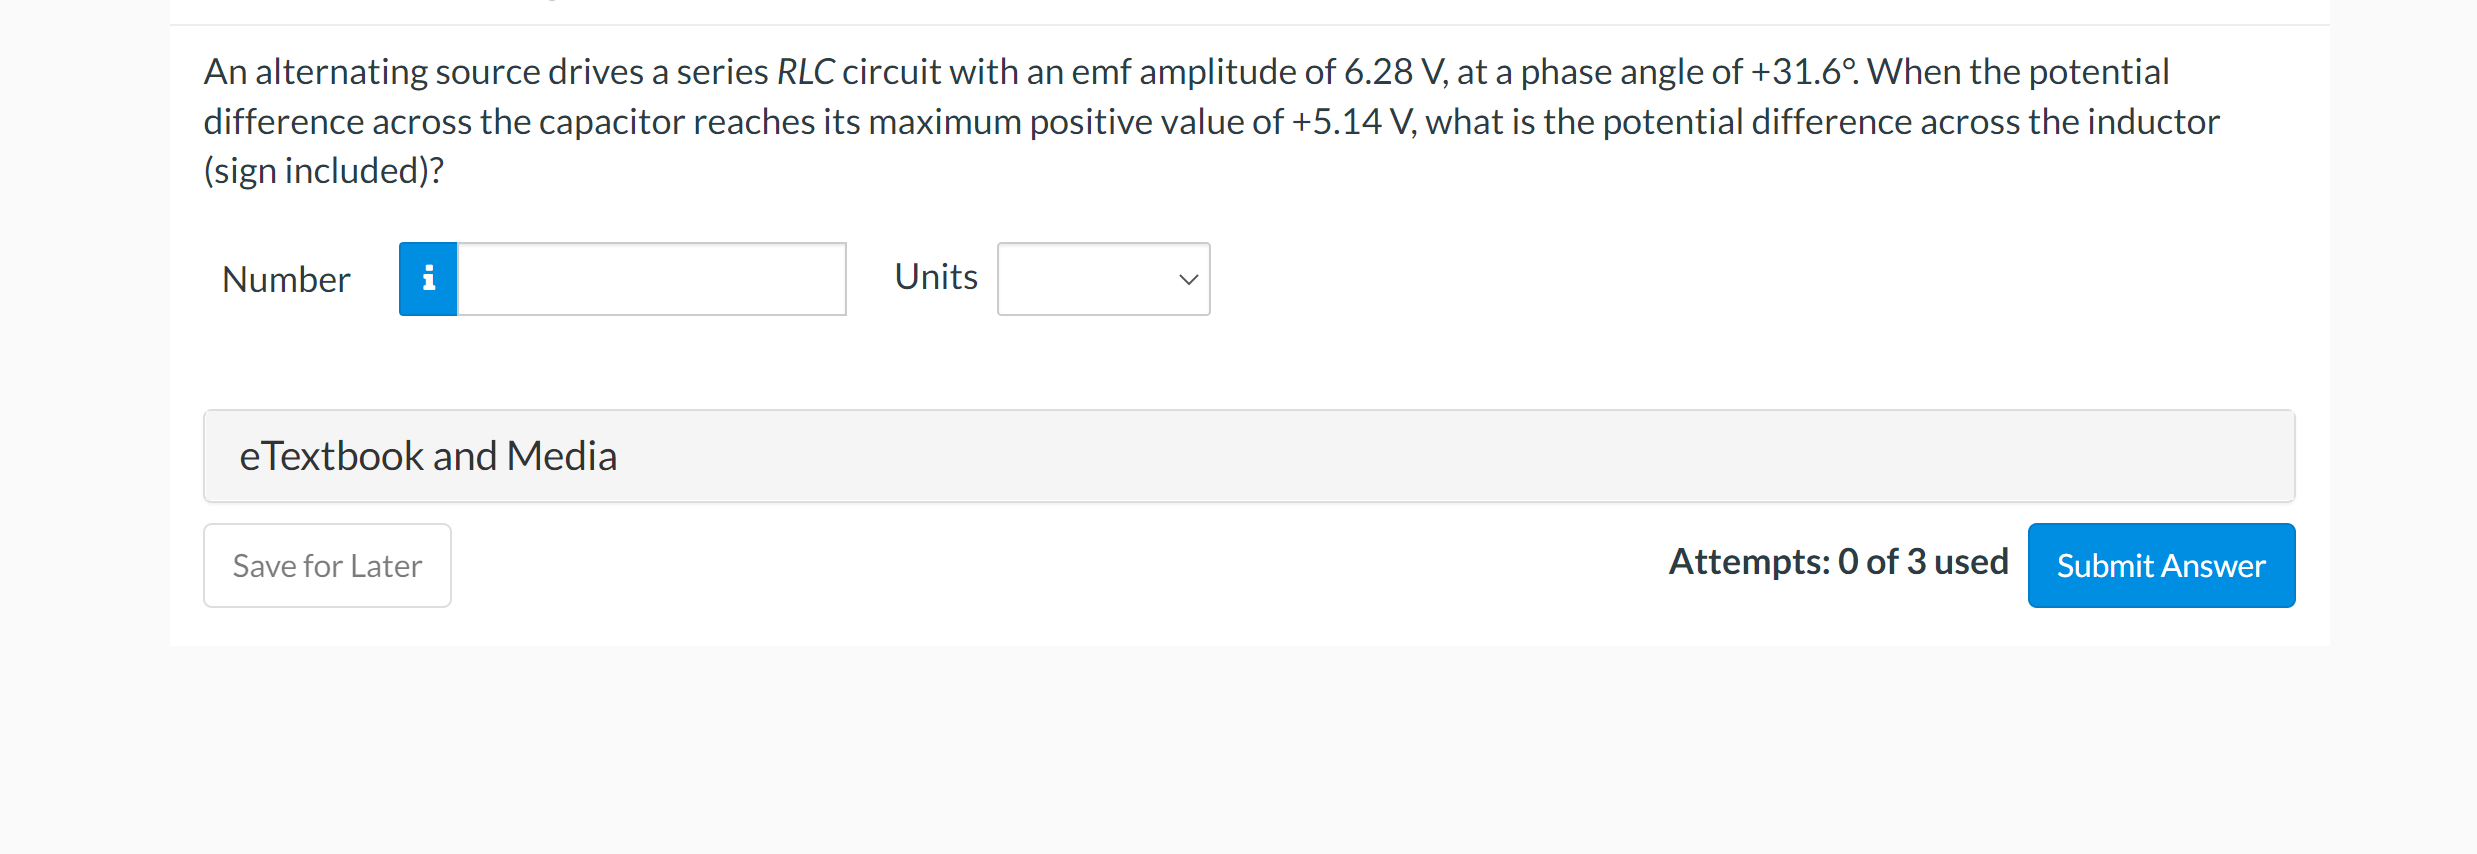Click inside the Number answer field
This screenshot has height=854, width=2477.
click(650, 279)
